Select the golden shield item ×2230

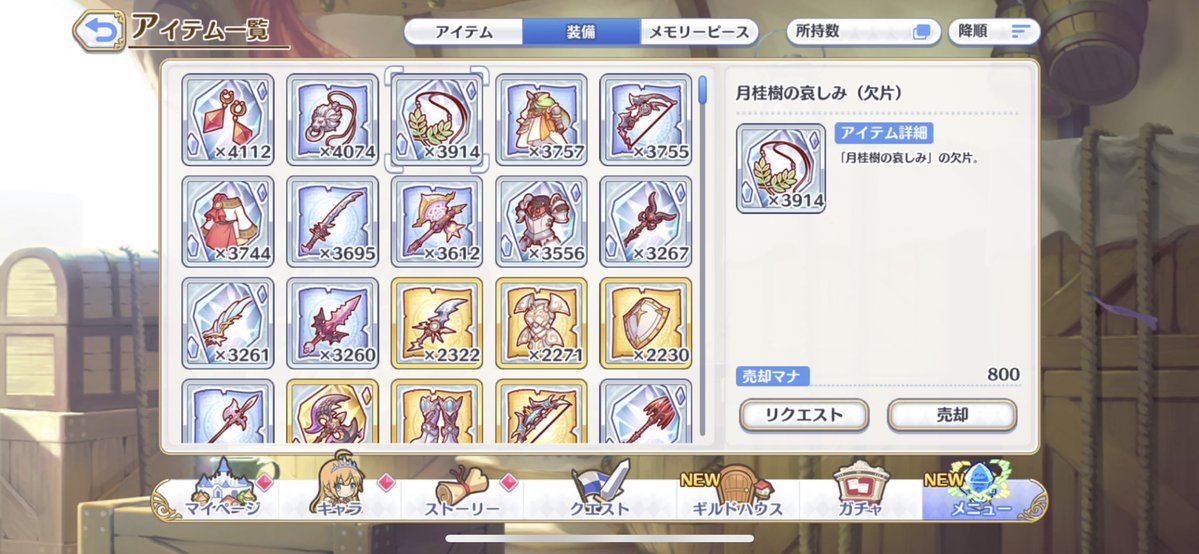point(646,323)
